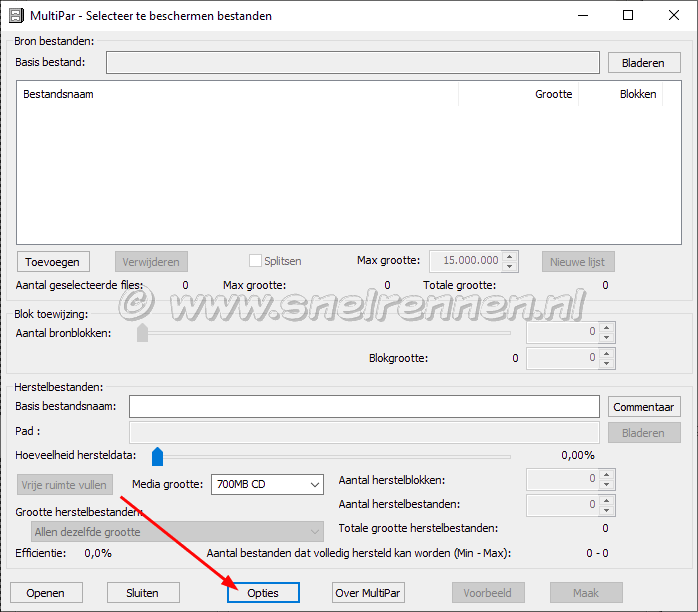Click the Nieuwe lijst button
698x612 pixels.
578,262
